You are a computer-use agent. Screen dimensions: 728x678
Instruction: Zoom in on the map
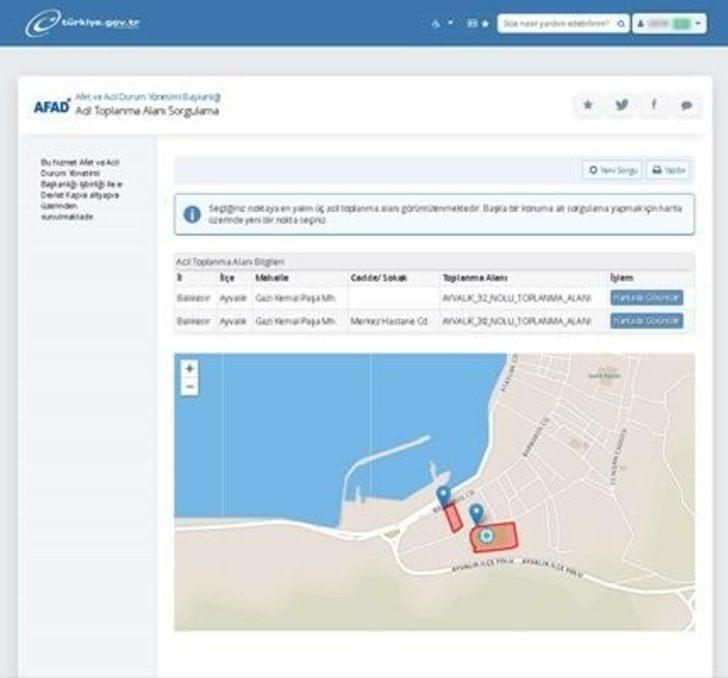tap(190, 368)
